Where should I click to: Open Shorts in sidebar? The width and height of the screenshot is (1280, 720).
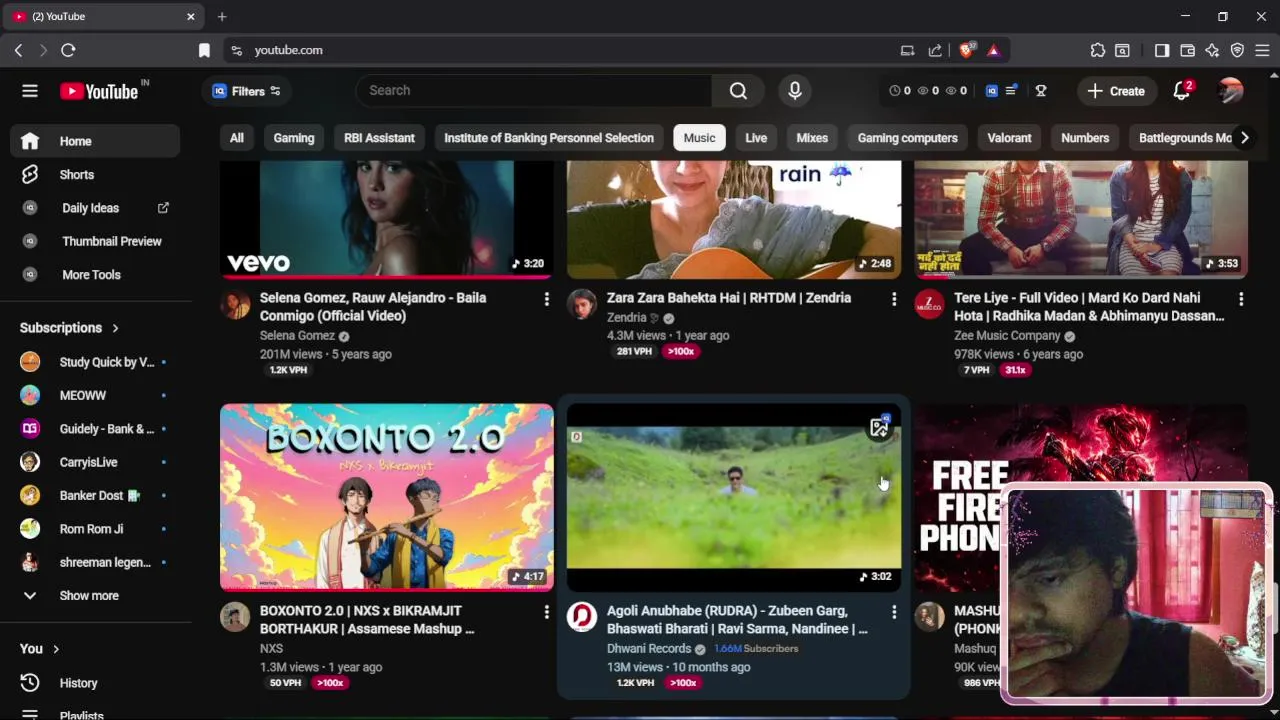[96, 174]
